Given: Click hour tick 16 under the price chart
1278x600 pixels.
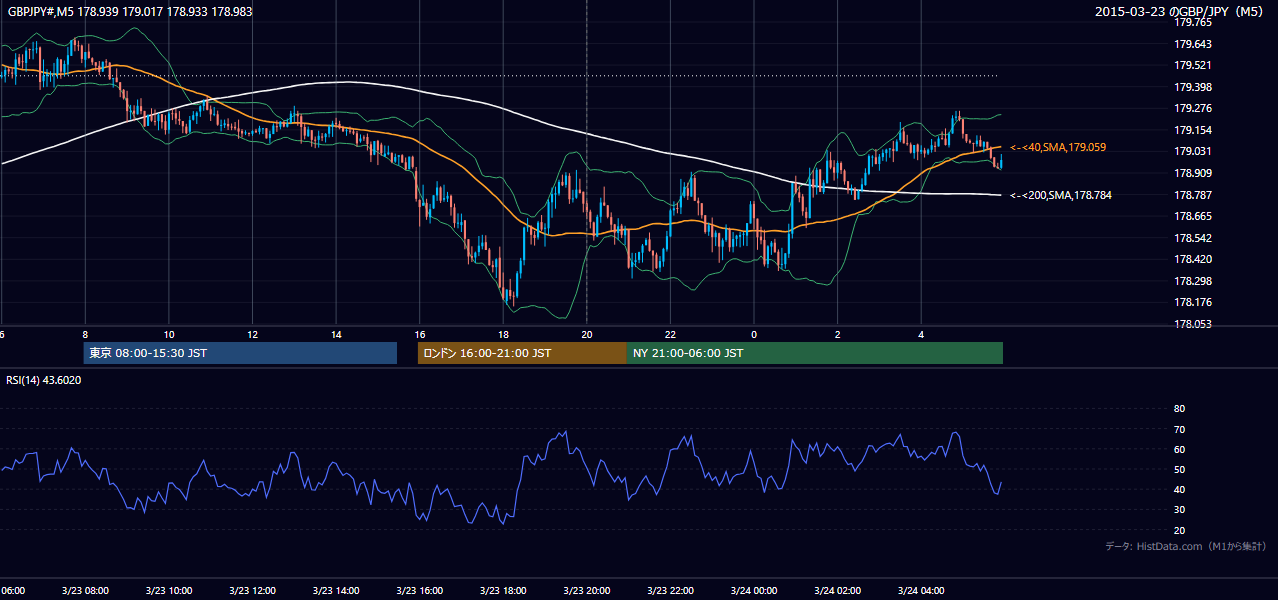Looking at the screenshot, I should (420, 334).
